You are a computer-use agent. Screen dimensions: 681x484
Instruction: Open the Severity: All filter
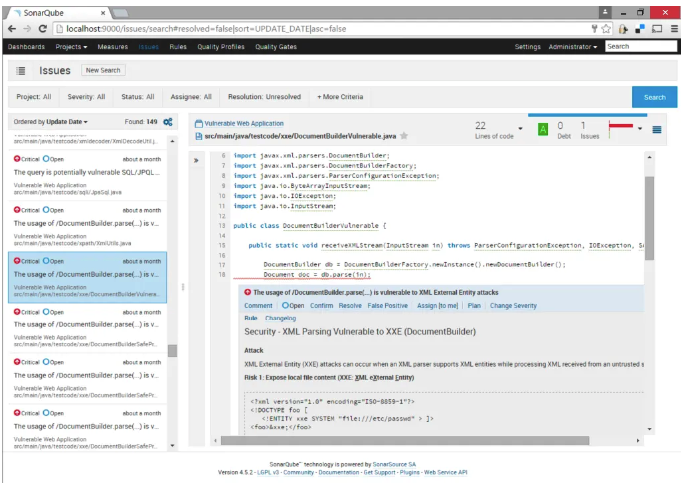(86, 97)
